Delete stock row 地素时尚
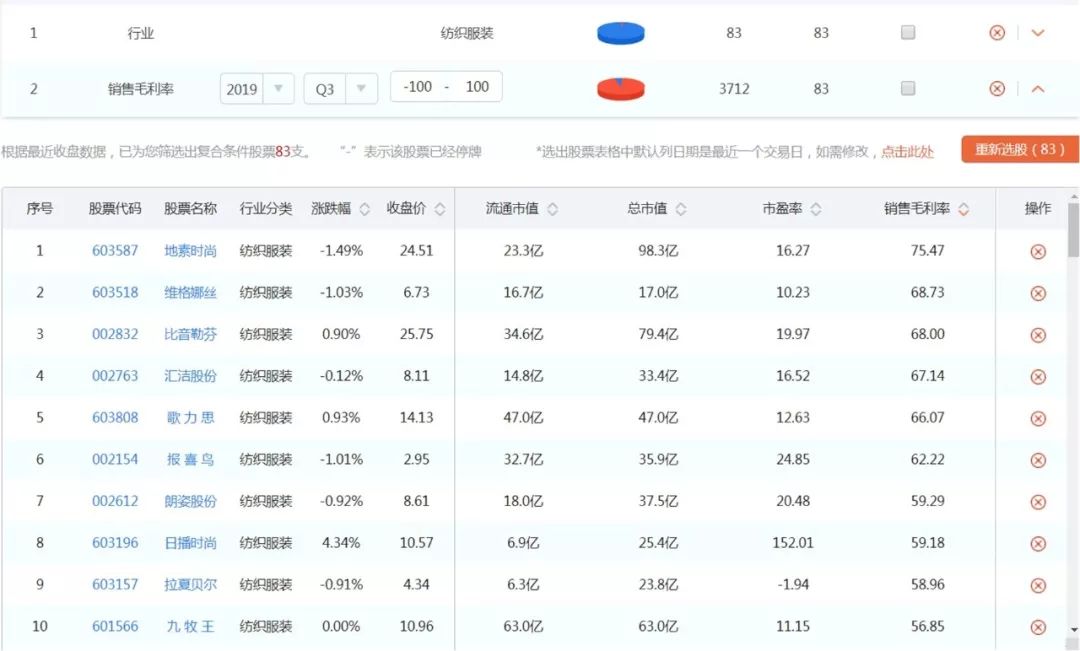 pos(1038,251)
